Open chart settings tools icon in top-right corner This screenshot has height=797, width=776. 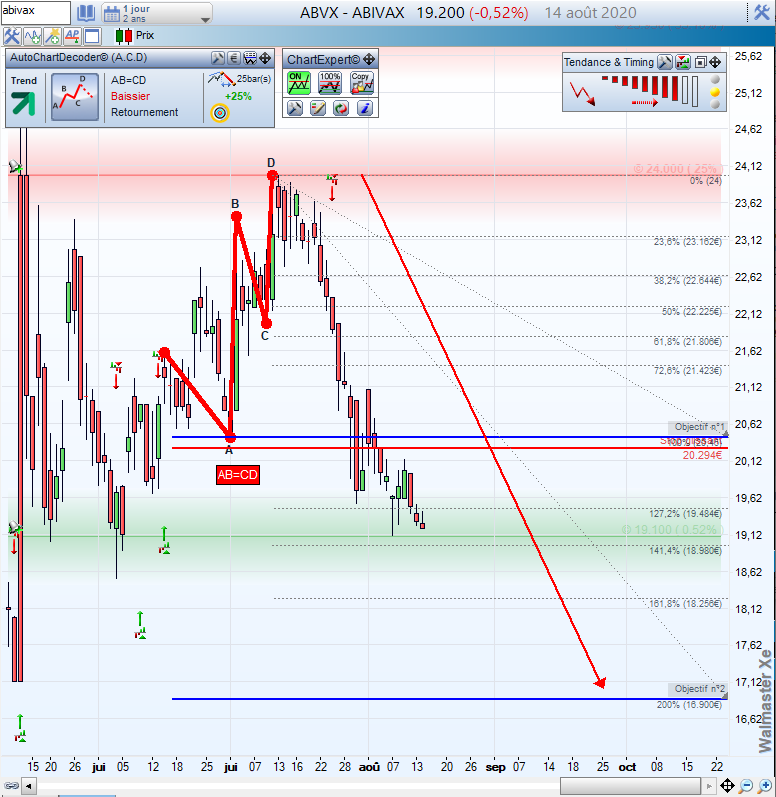762,12
